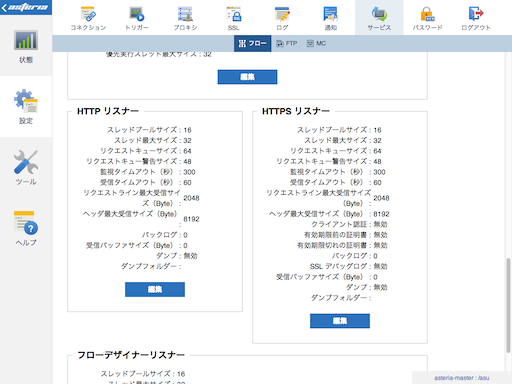Click the top 編集 button above HTTP リスナー

pos(247,77)
